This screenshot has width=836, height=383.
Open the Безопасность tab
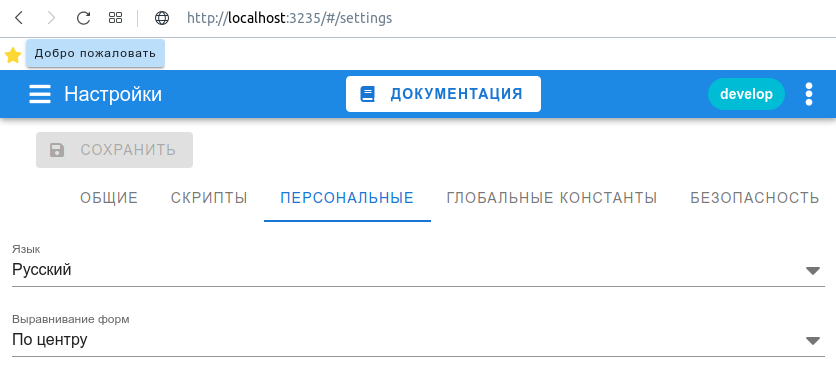tap(754, 198)
